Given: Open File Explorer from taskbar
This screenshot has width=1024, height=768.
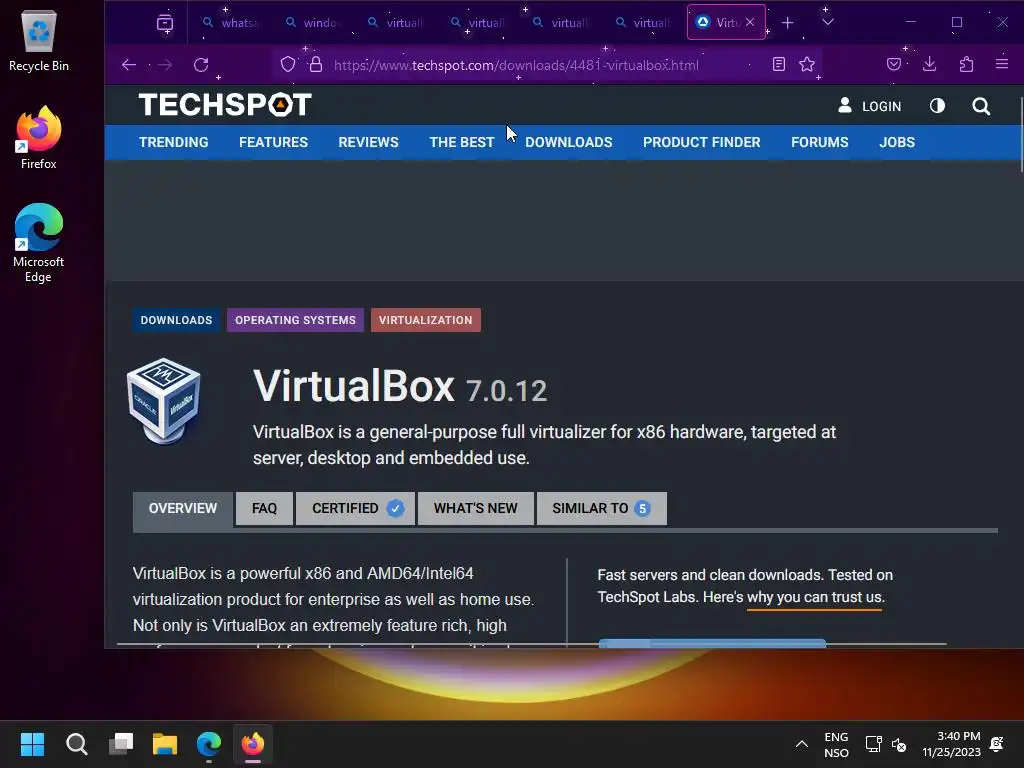Looking at the screenshot, I should (x=165, y=744).
